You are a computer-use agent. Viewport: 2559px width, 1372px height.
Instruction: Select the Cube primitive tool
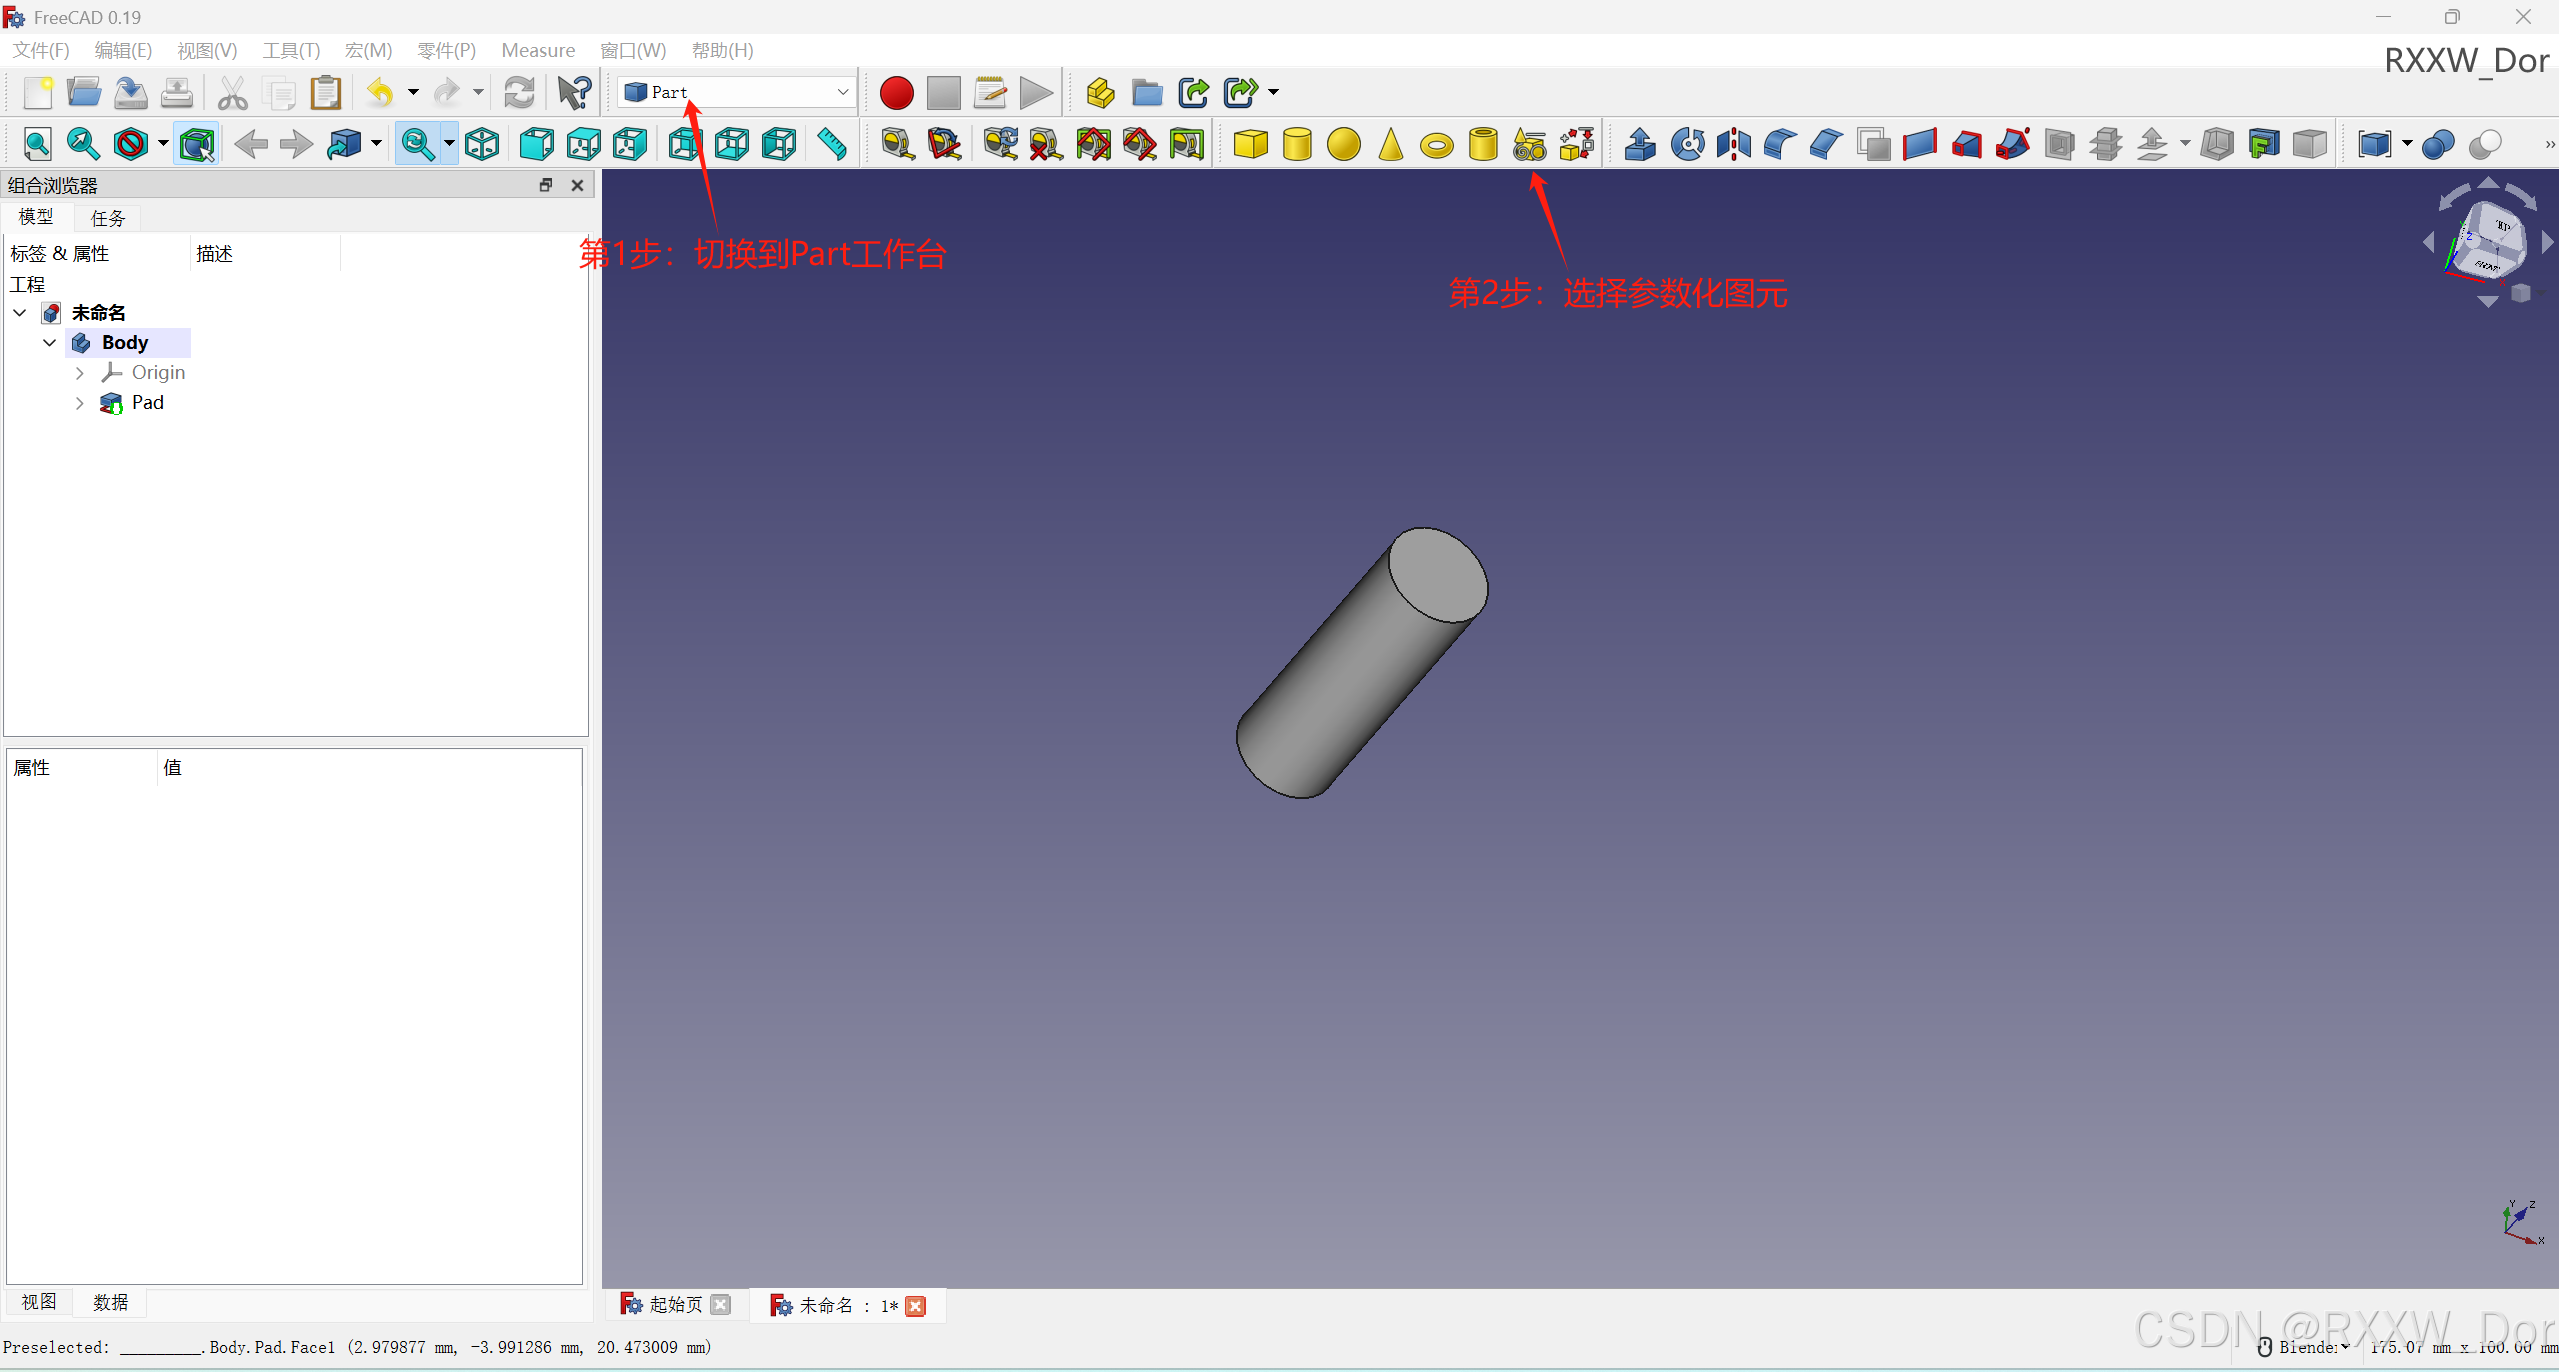1249,143
